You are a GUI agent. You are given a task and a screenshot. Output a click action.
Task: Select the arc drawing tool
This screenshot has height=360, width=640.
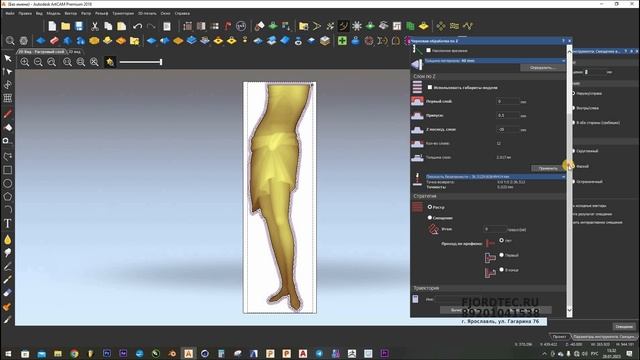(x=7, y=210)
